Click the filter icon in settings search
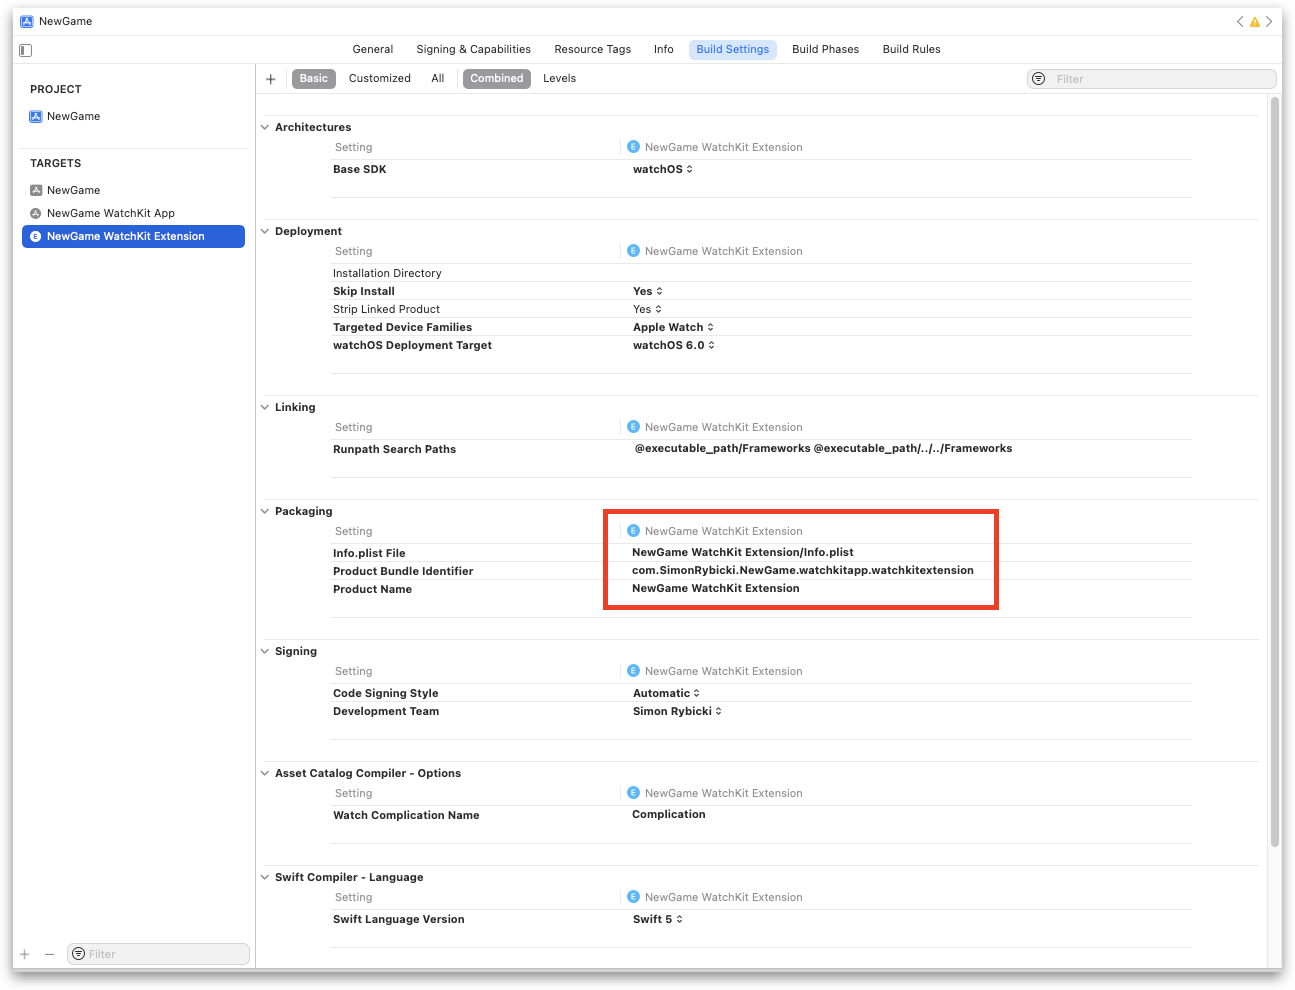The width and height of the screenshot is (1295, 990). tap(1039, 79)
